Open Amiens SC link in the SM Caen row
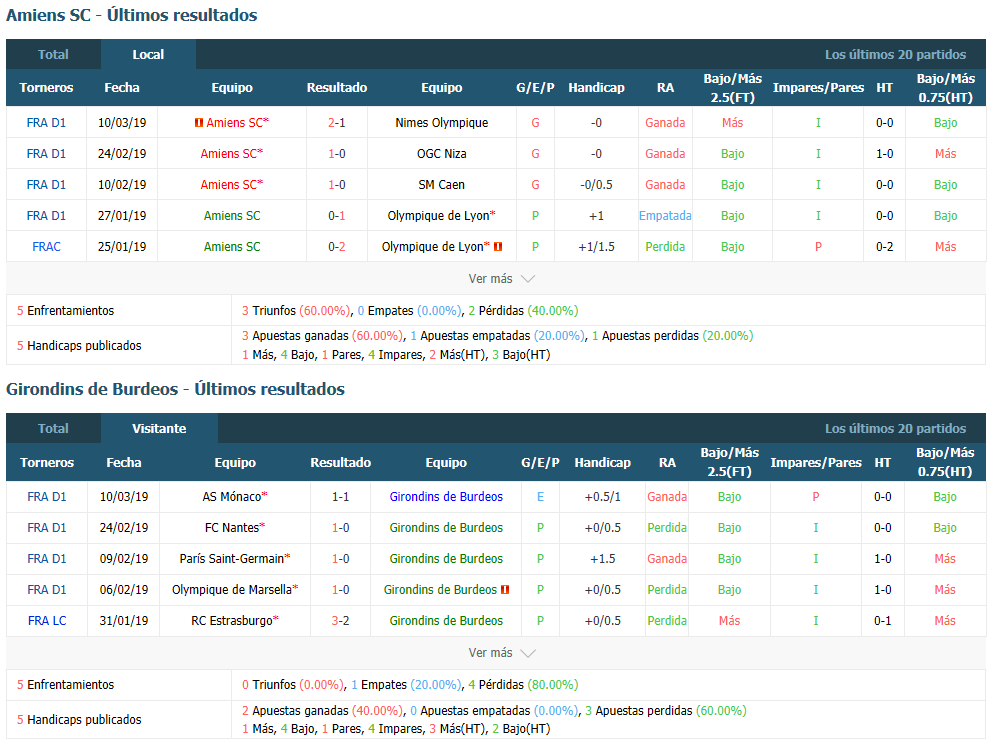The height and width of the screenshot is (745, 993). click(x=229, y=185)
